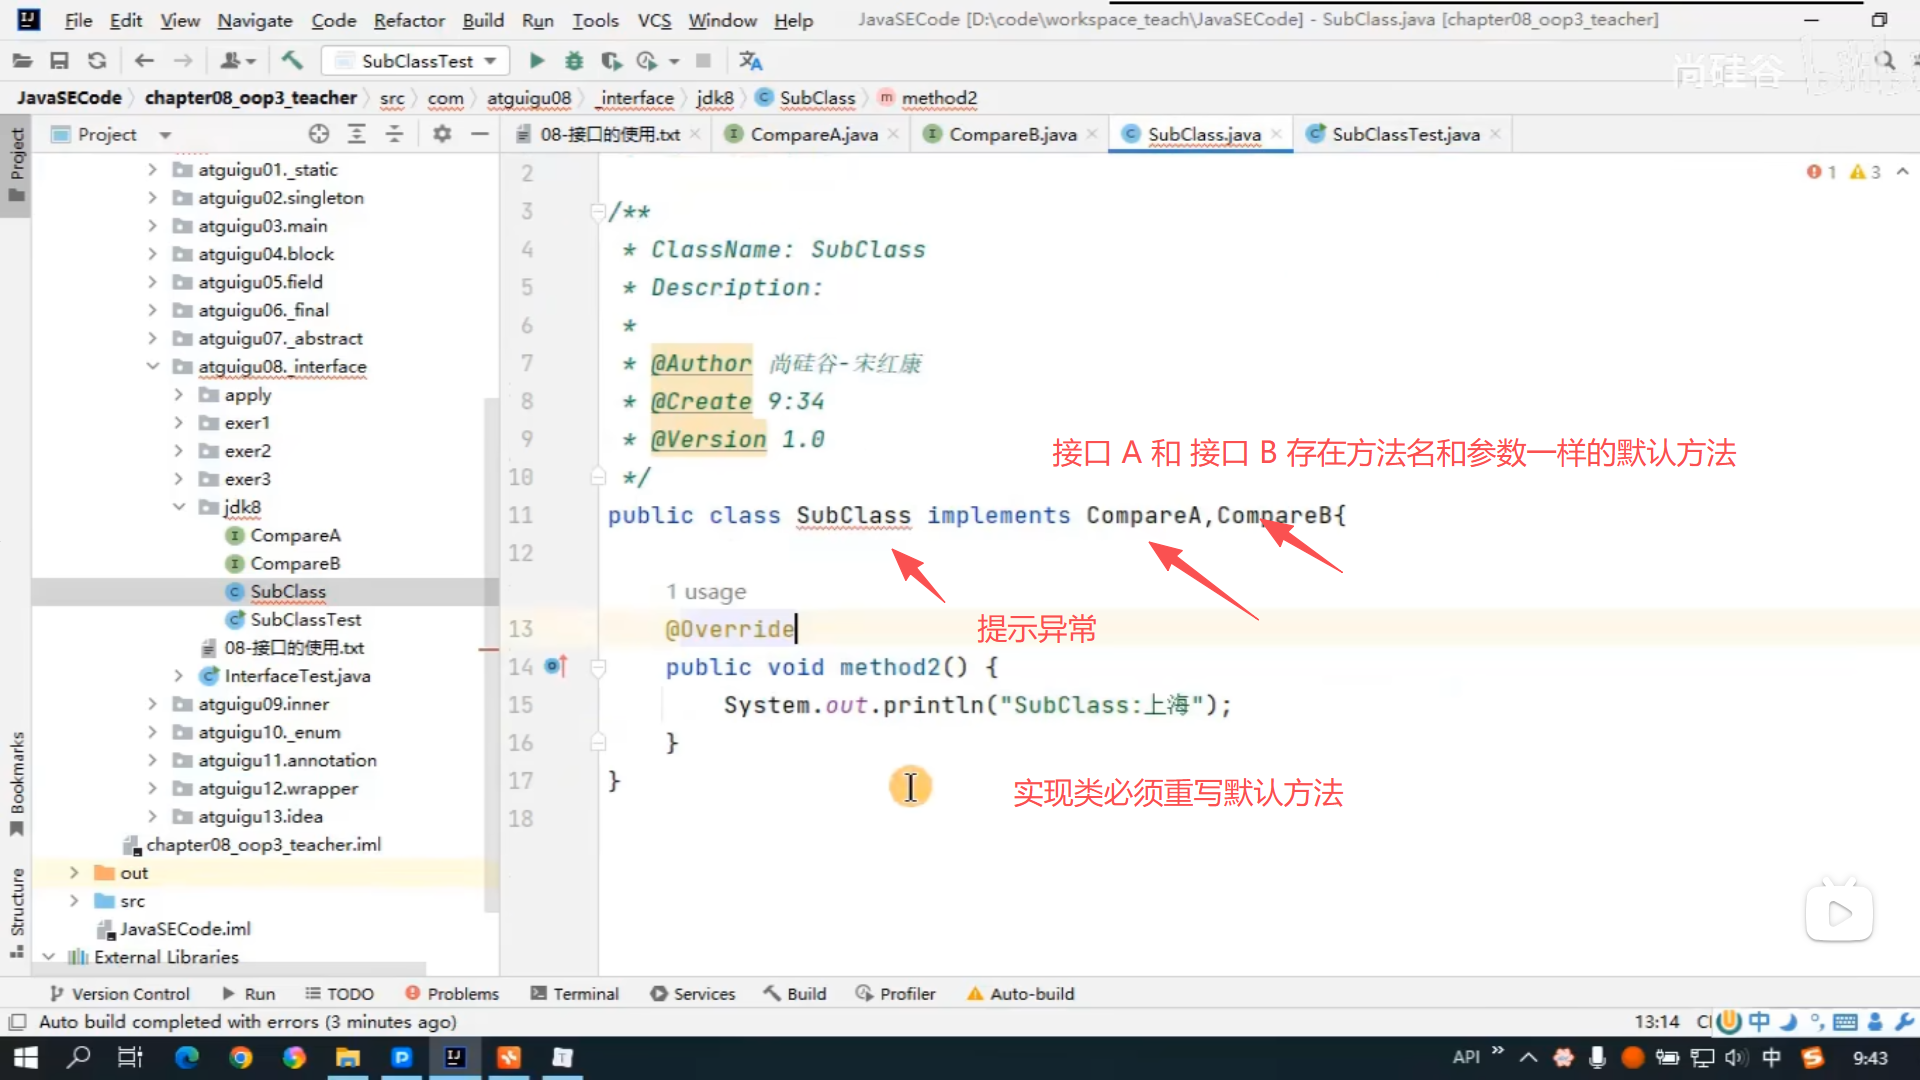Collapse the jdk8 package folder
1920x1080 pixels.
(x=179, y=507)
